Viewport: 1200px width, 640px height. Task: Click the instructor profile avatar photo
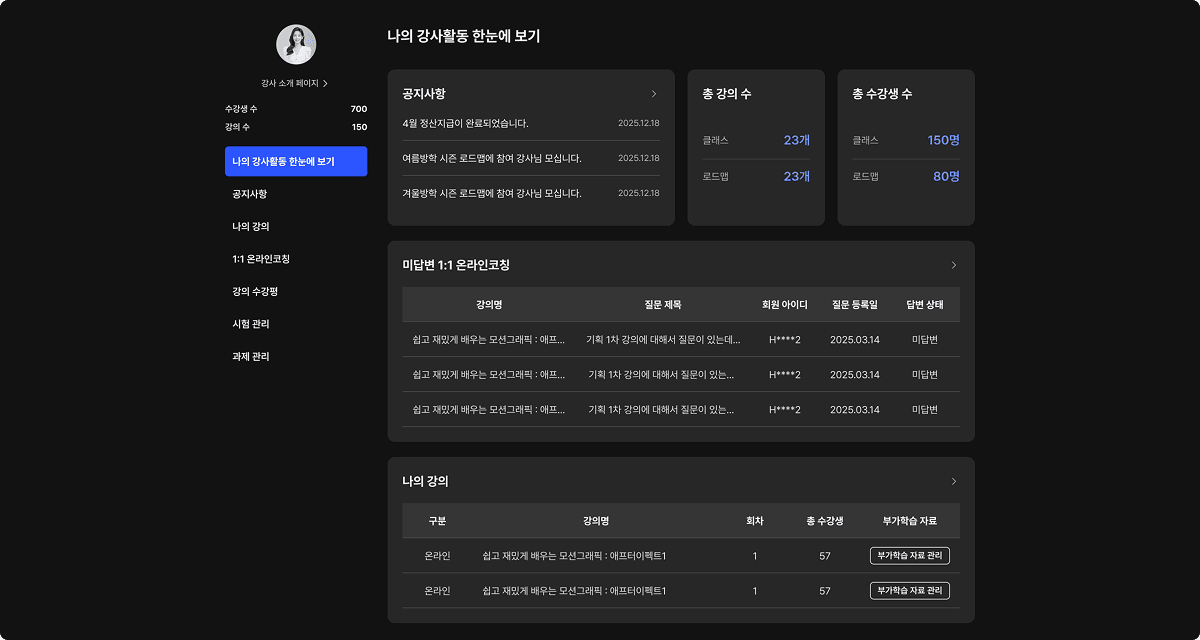pyautogui.click(x=296, y=45)
